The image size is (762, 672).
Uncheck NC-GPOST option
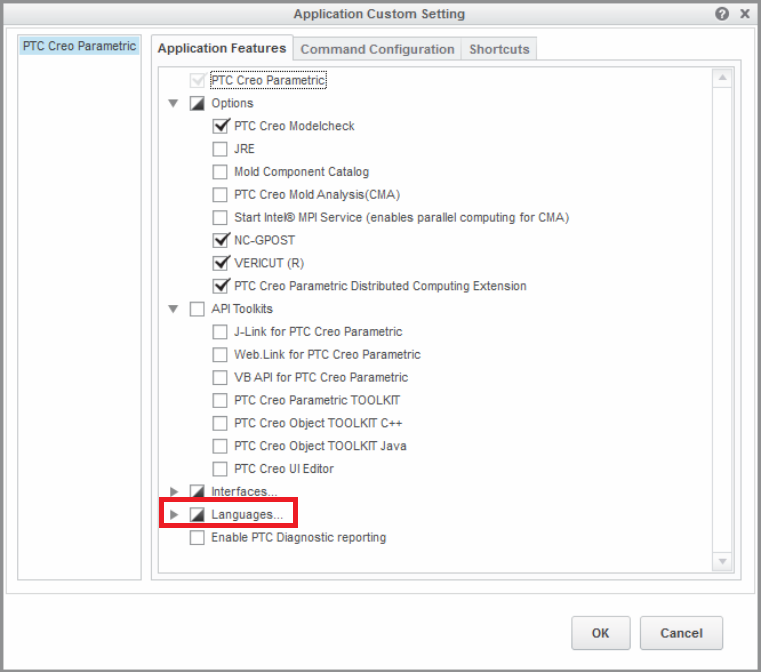pyautogui.click(x=220, y=240)
